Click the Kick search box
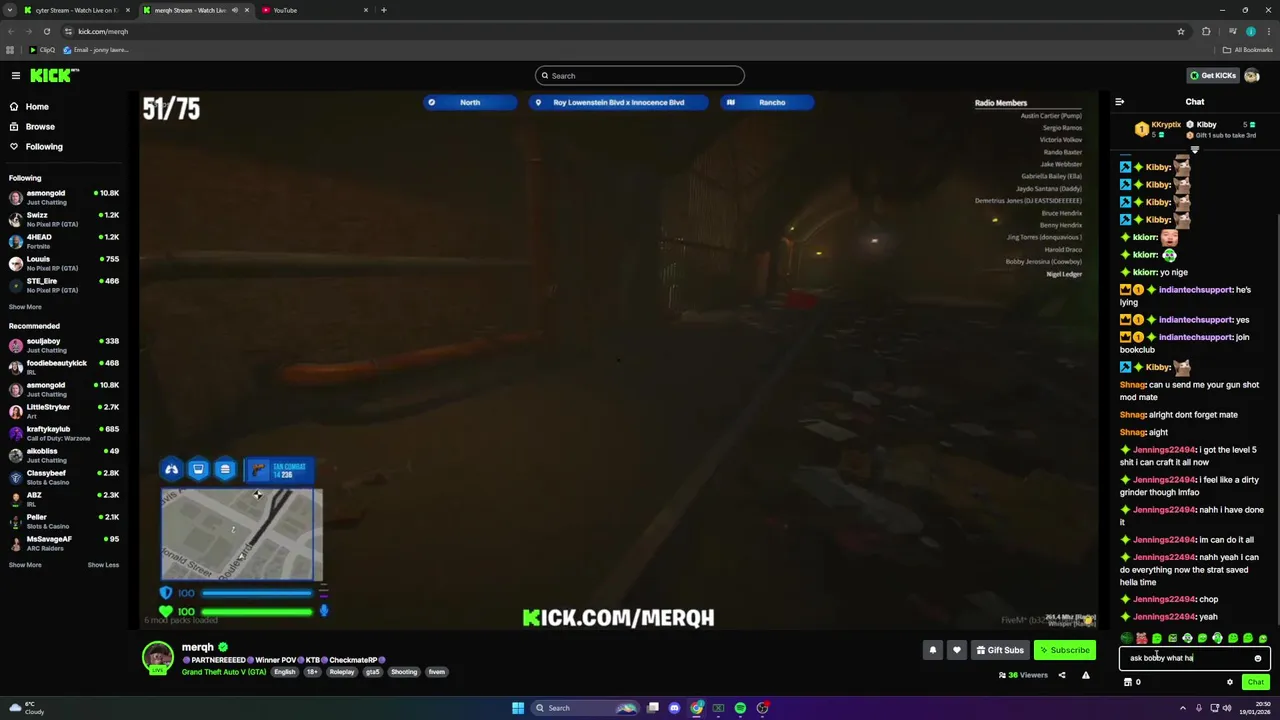This screenshot has height=720, width=1280. point(640,75)
